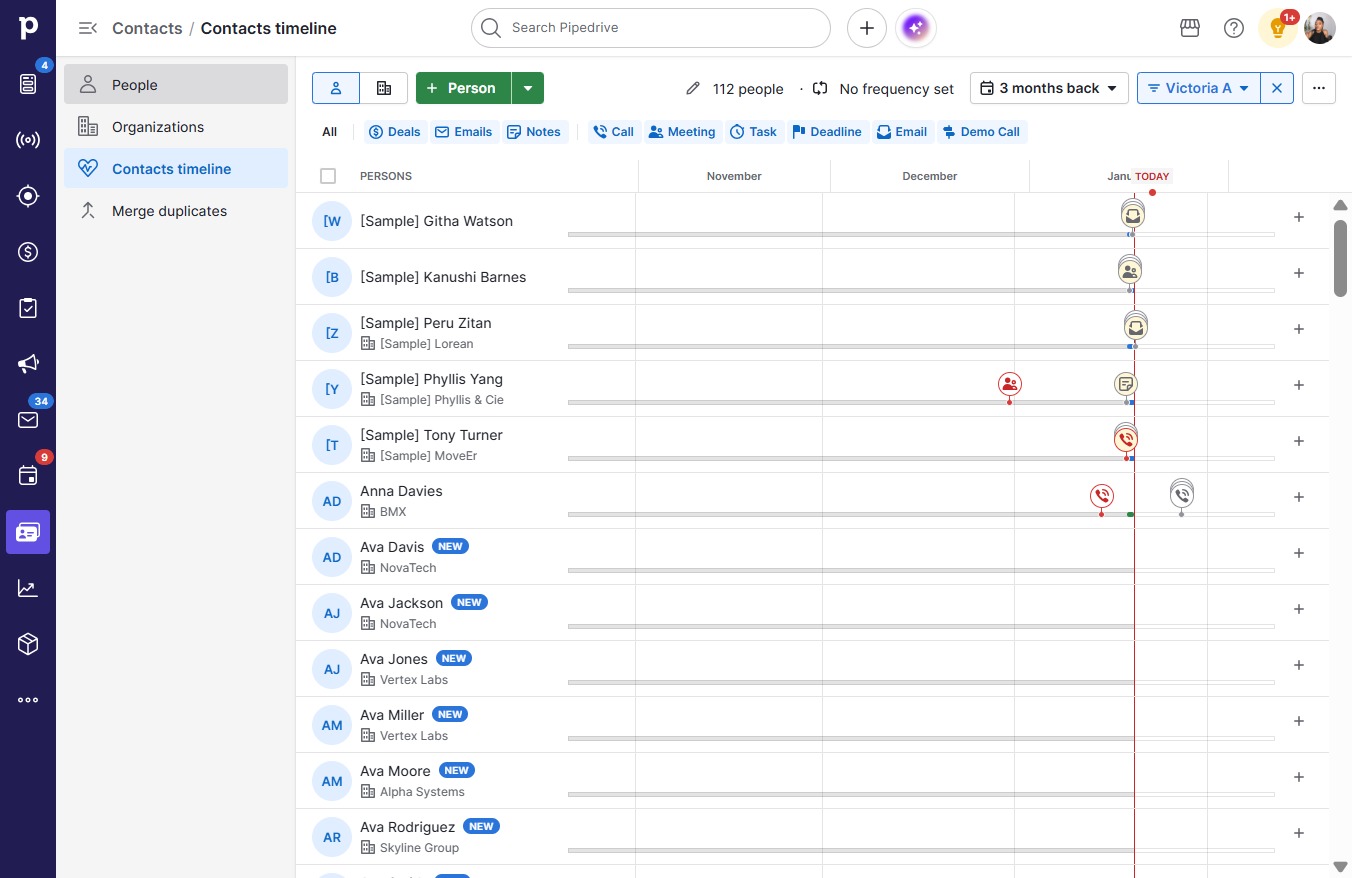The height and width of the screenshot is (878, 1352).
Task: Open the Help question mark icon
Action: pyautogui.click(x=1234, y=28)
